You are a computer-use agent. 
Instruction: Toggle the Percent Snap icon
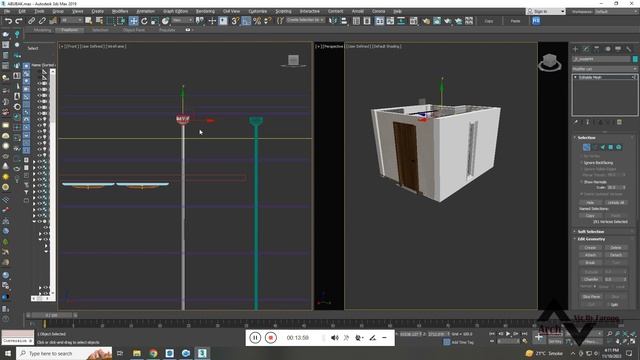pos(257,21)
